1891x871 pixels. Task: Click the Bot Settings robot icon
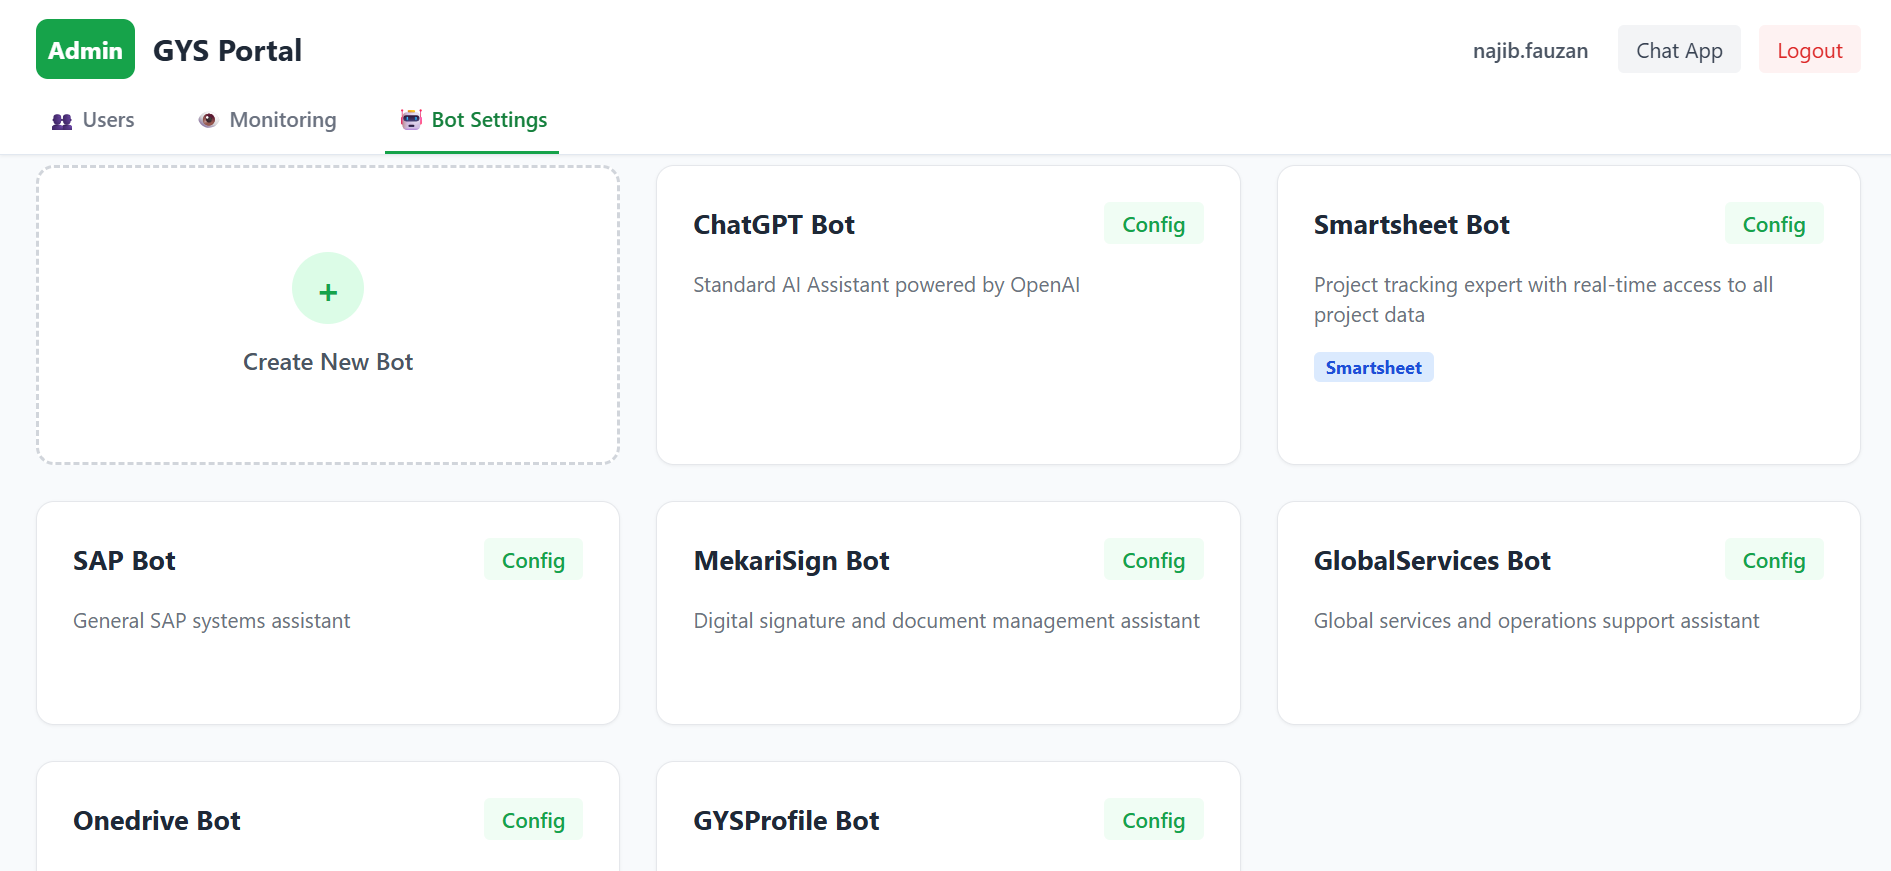pos(411,120)
